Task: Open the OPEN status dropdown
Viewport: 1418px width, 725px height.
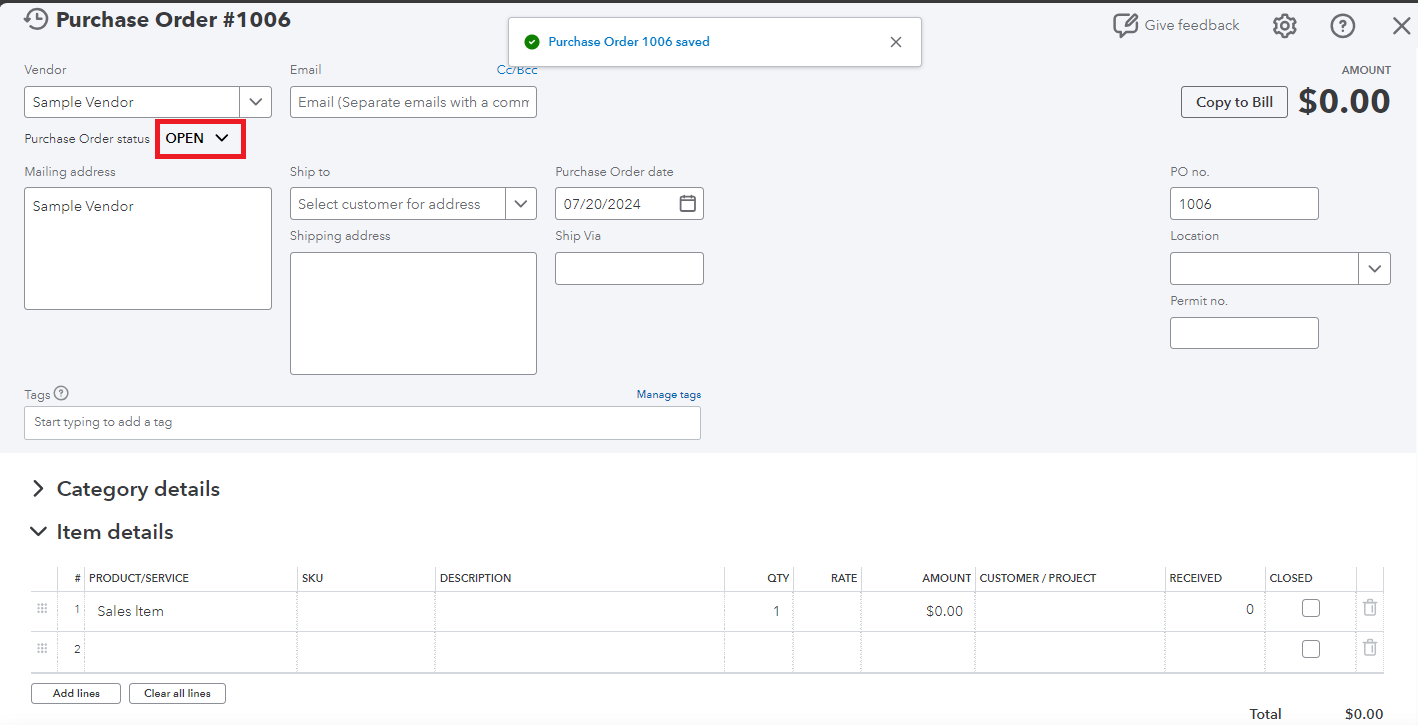Action: (x=199, y=138)
